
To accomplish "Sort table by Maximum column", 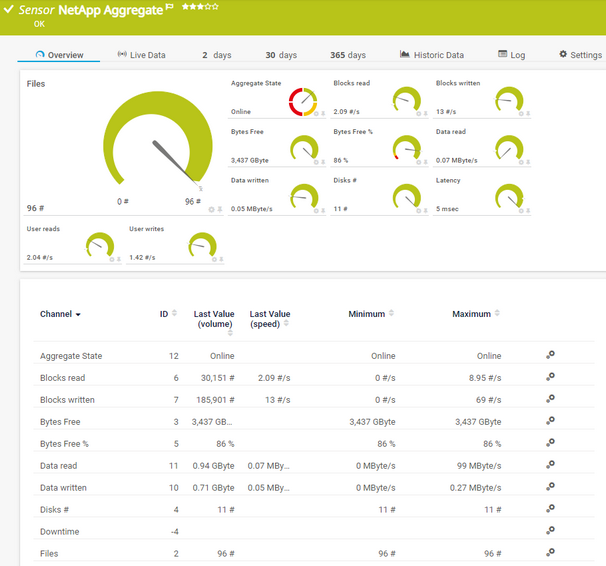I will click(476, 313).
